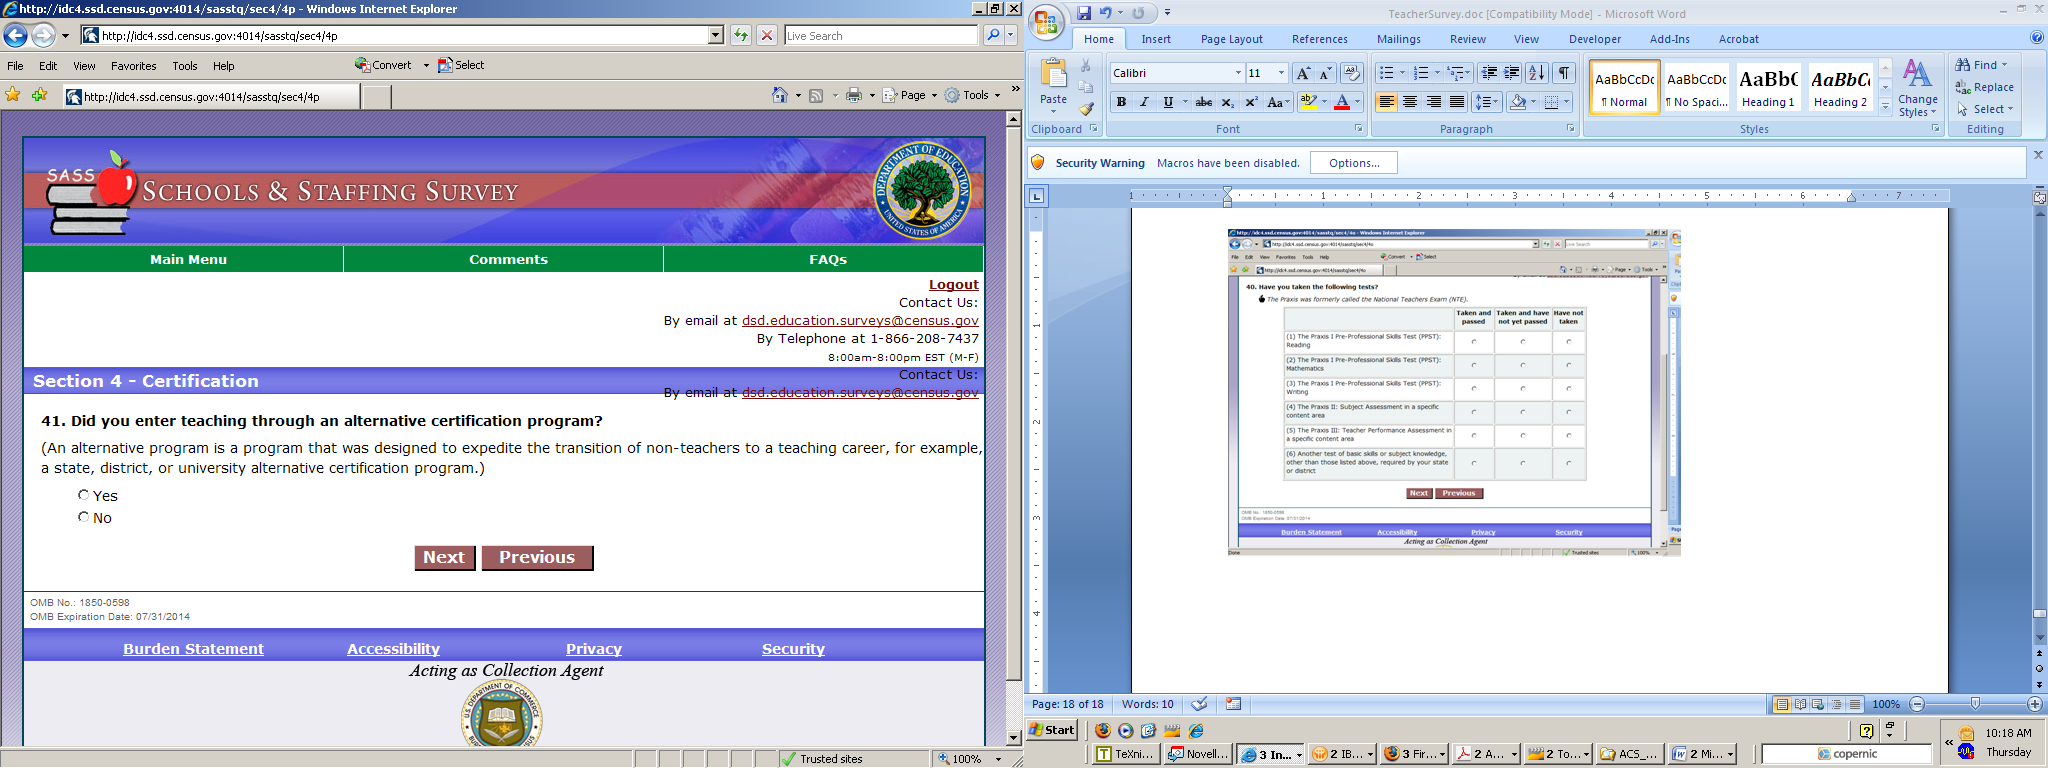The image size is (2048, 768).
Task: Toggle the Show/Hide paragraph marks icon
Action: pyautogui.click(x=1564, y=73)
